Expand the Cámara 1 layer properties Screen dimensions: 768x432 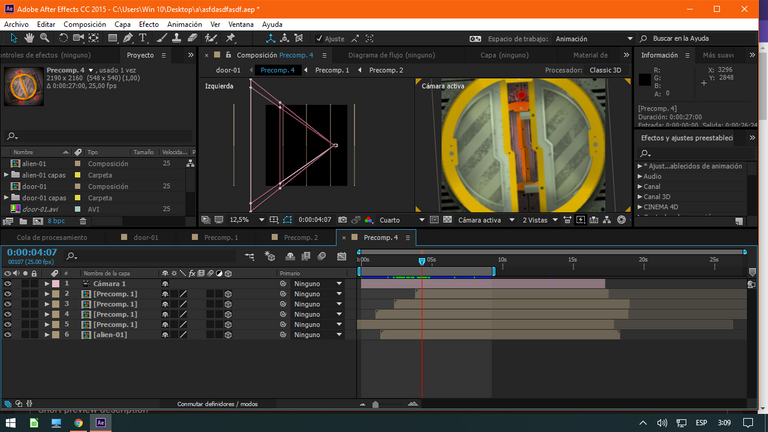click(47, 284)
